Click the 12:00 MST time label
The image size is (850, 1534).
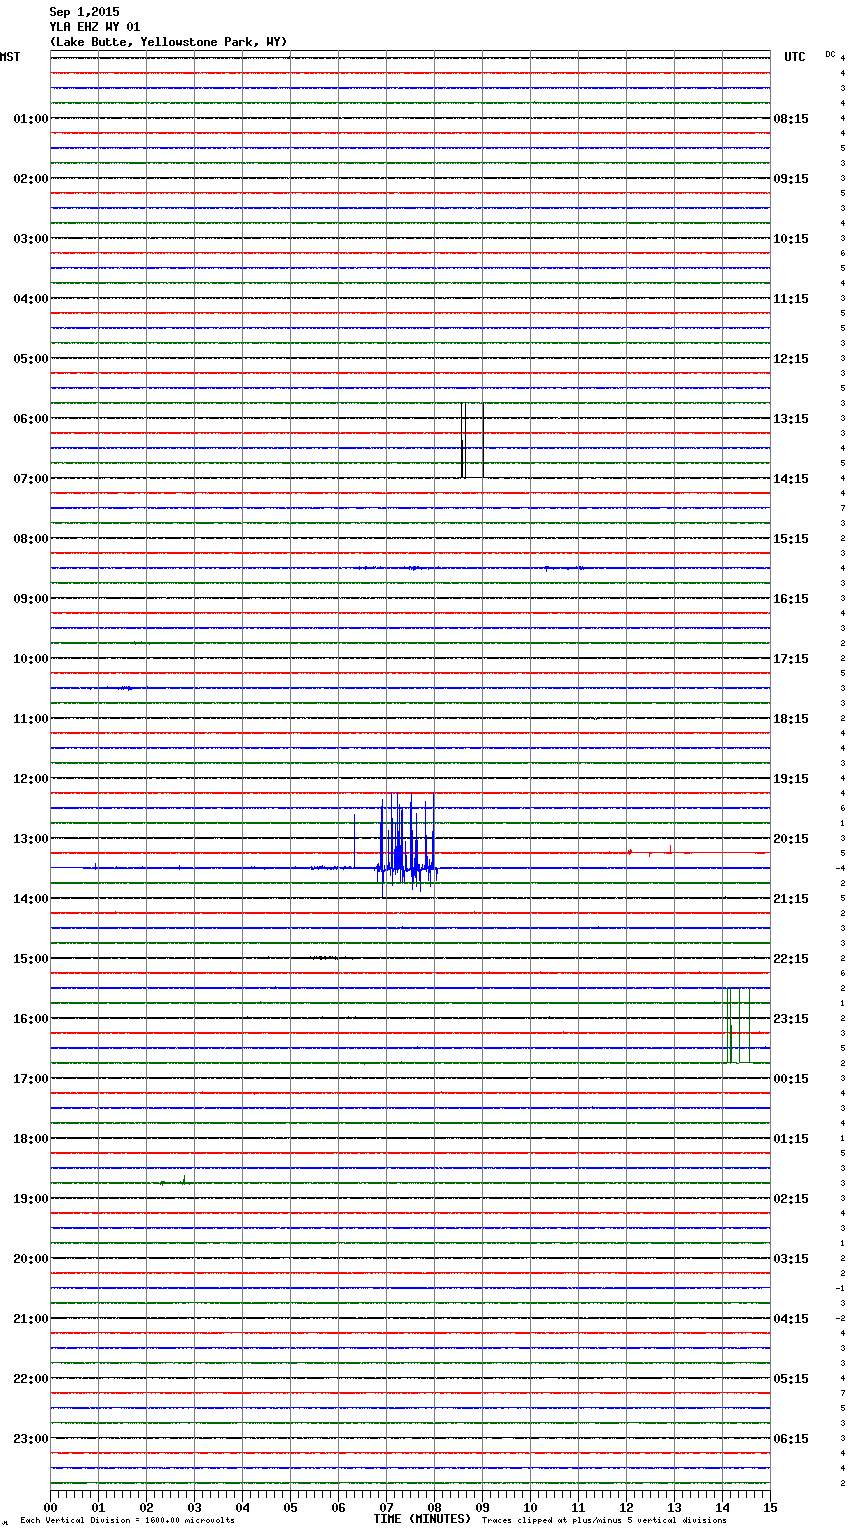30,779
